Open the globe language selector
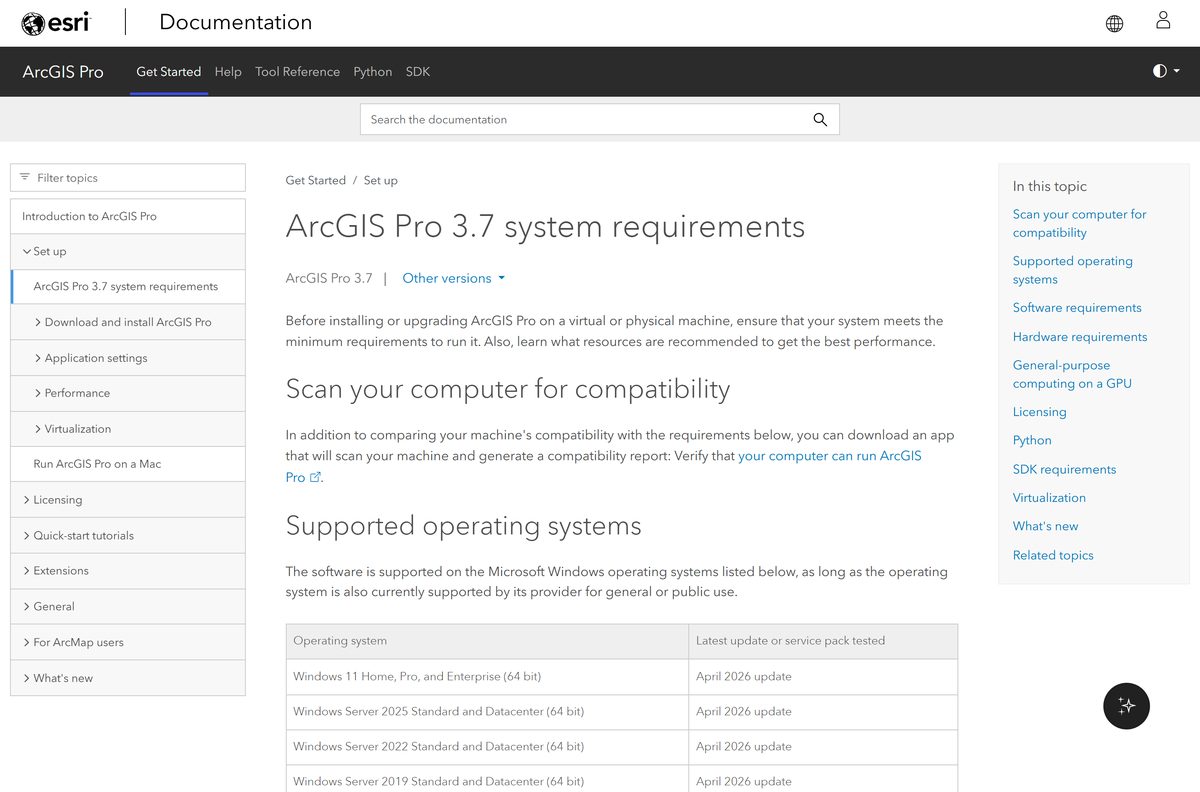Screen dimensions: 1200x792 pyautogui.click(x=1114, y=23)
